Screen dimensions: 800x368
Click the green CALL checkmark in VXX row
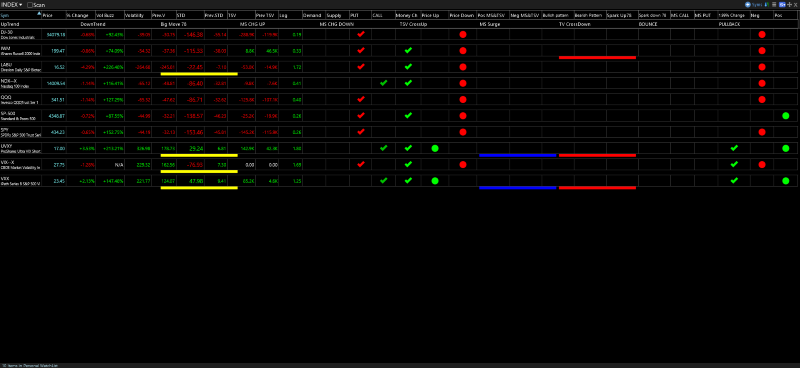(x=383, y=180)
